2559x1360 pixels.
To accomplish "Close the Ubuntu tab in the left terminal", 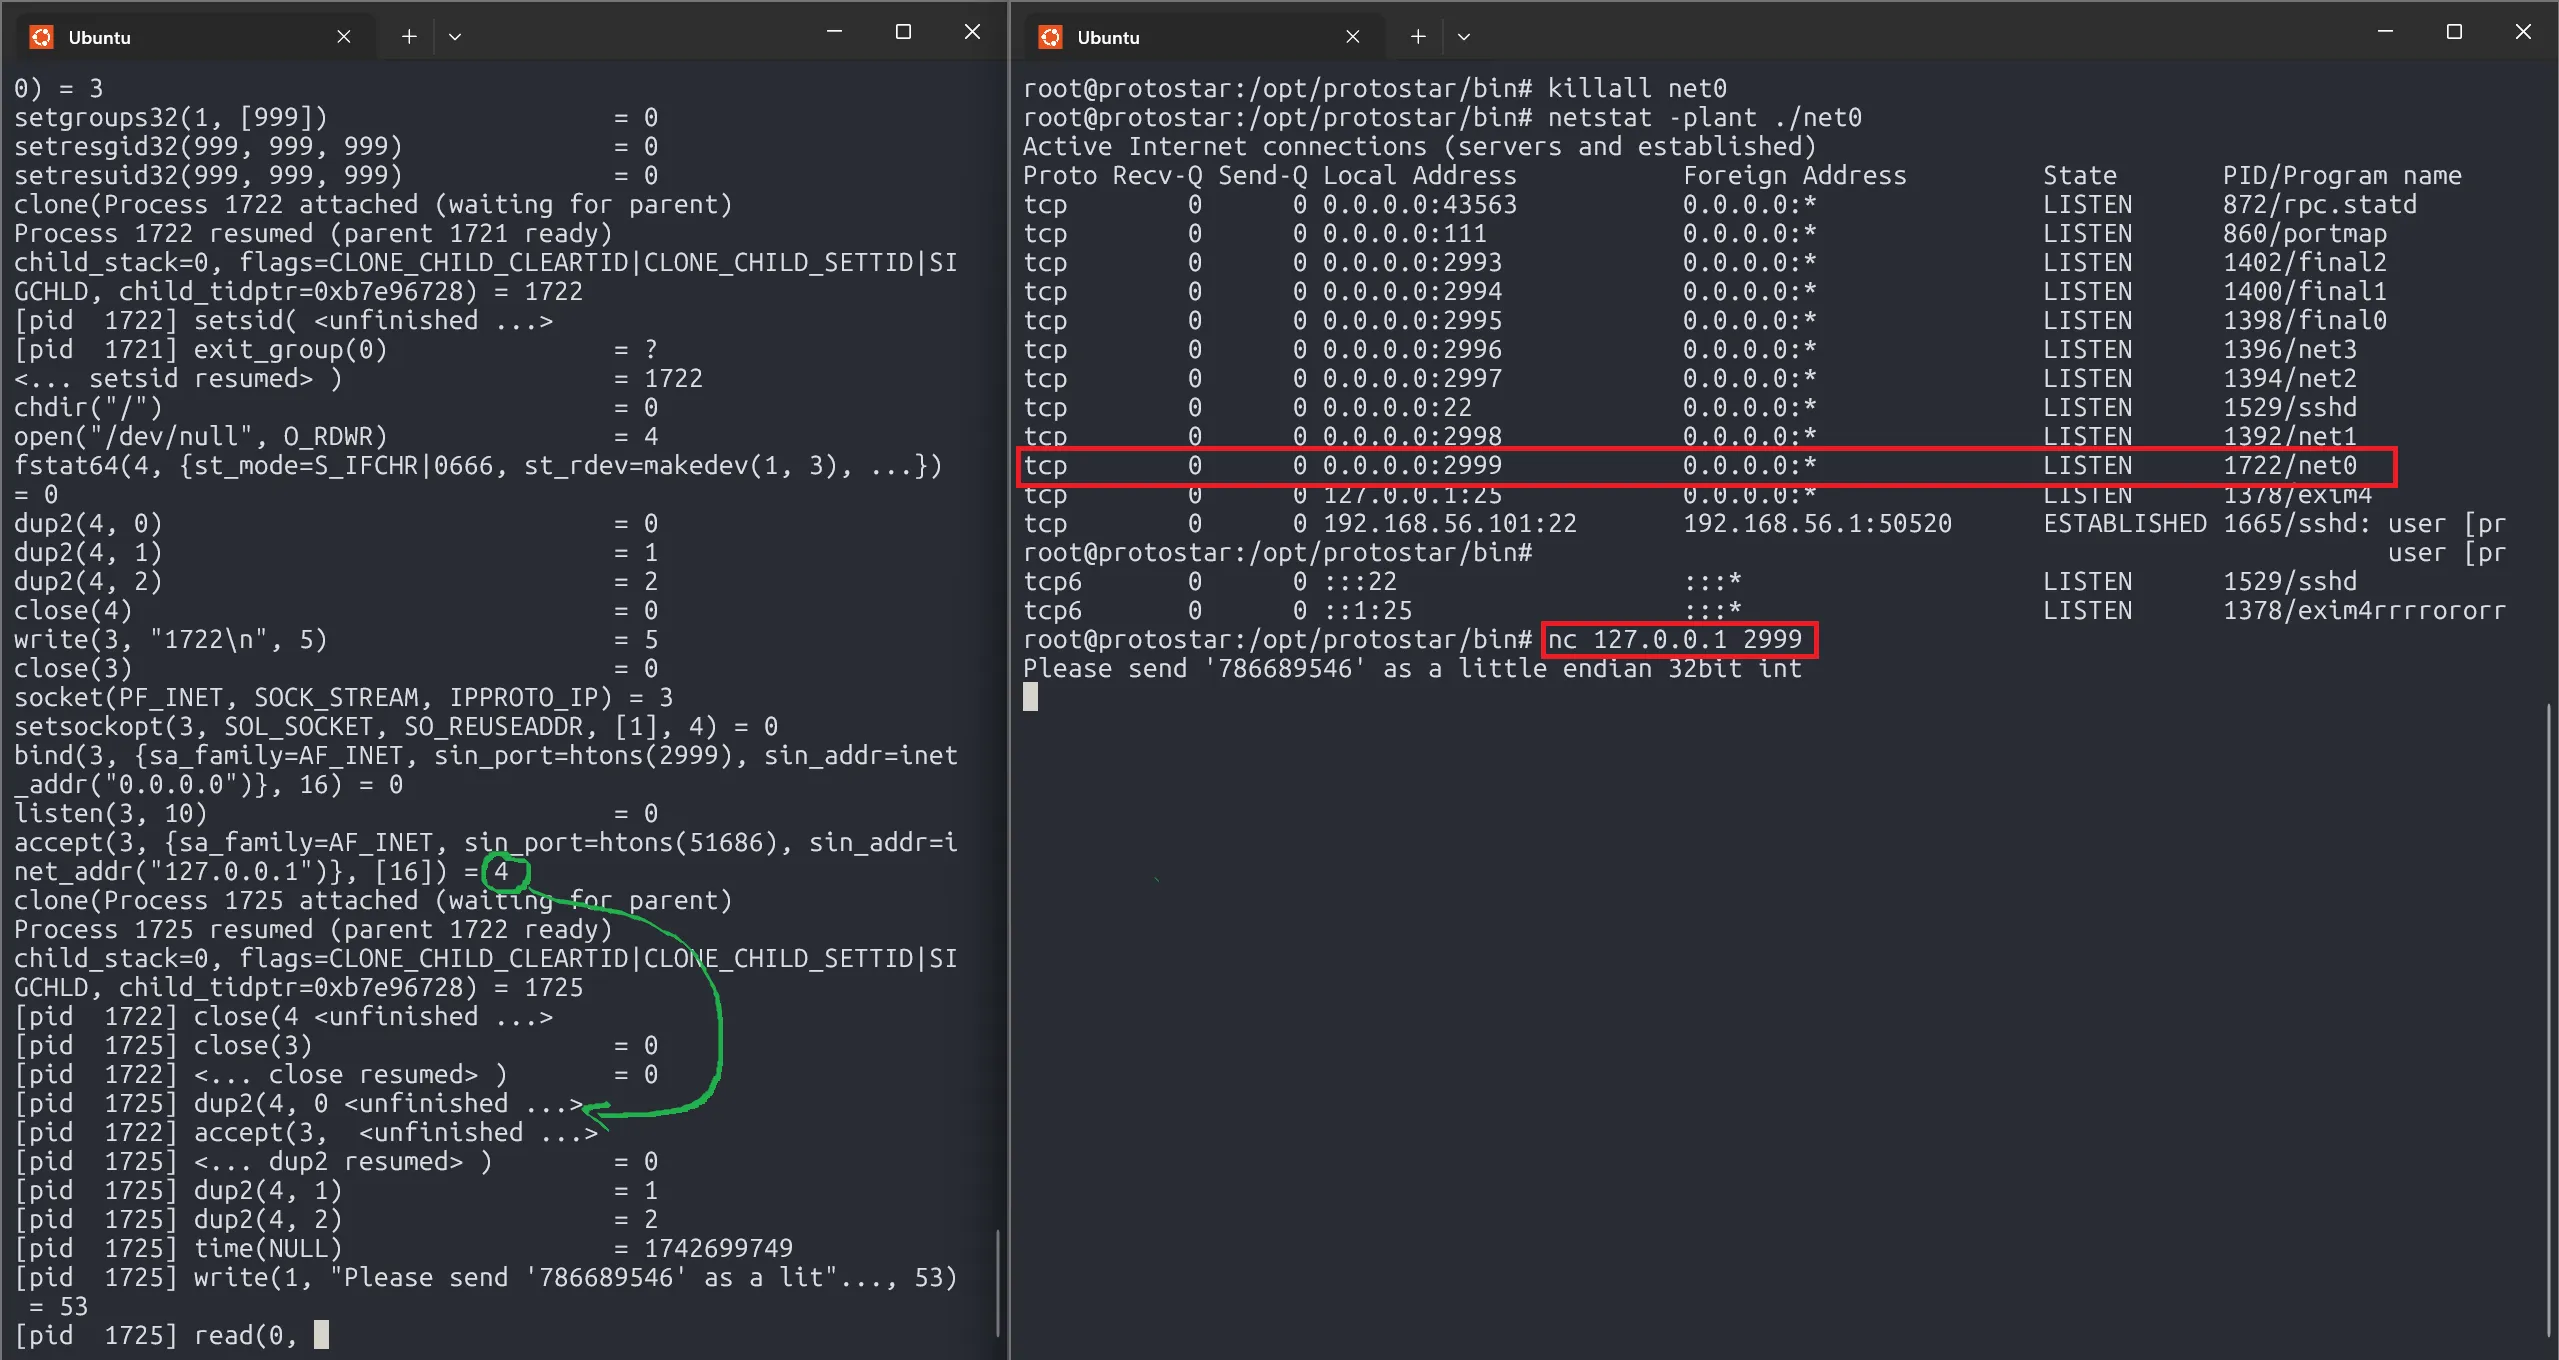I will tap(344, 36).
